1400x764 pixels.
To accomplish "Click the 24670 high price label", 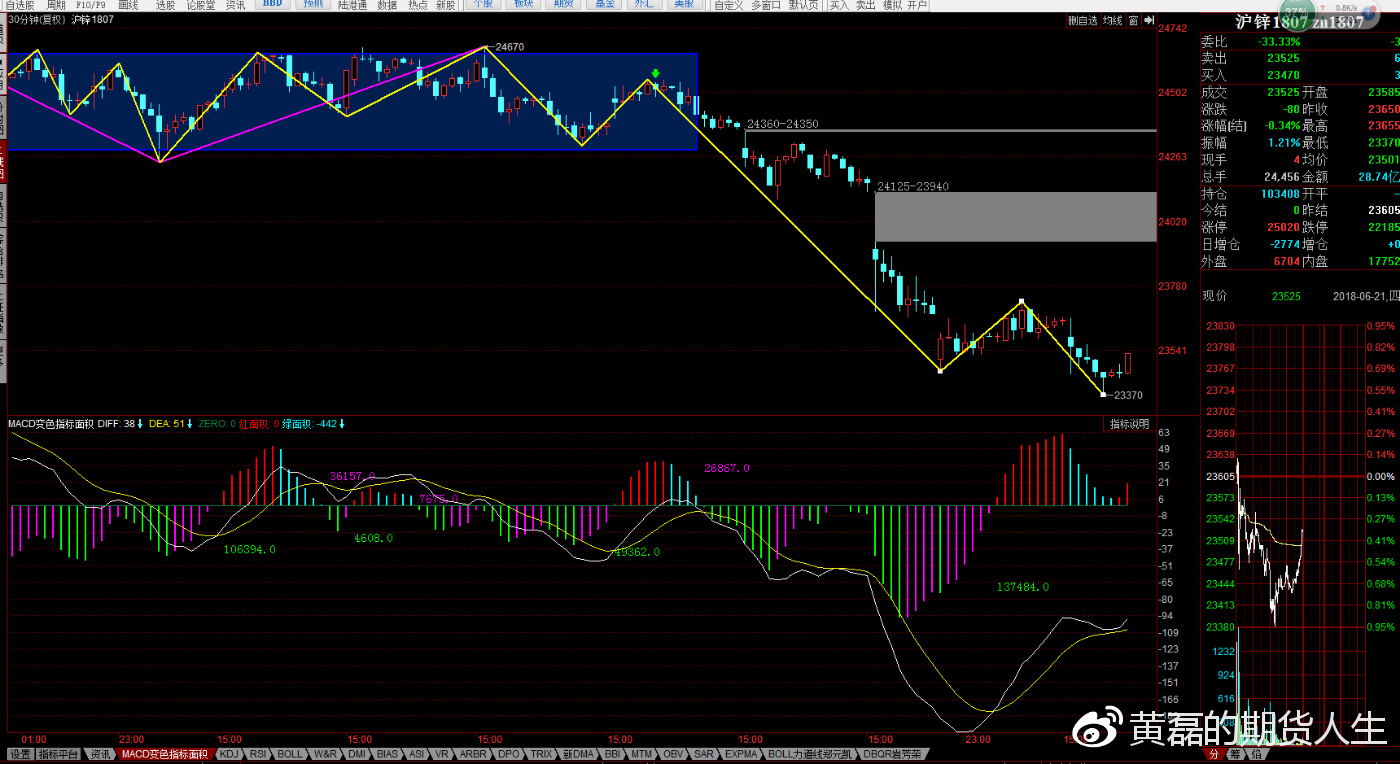I will (510, 47).
